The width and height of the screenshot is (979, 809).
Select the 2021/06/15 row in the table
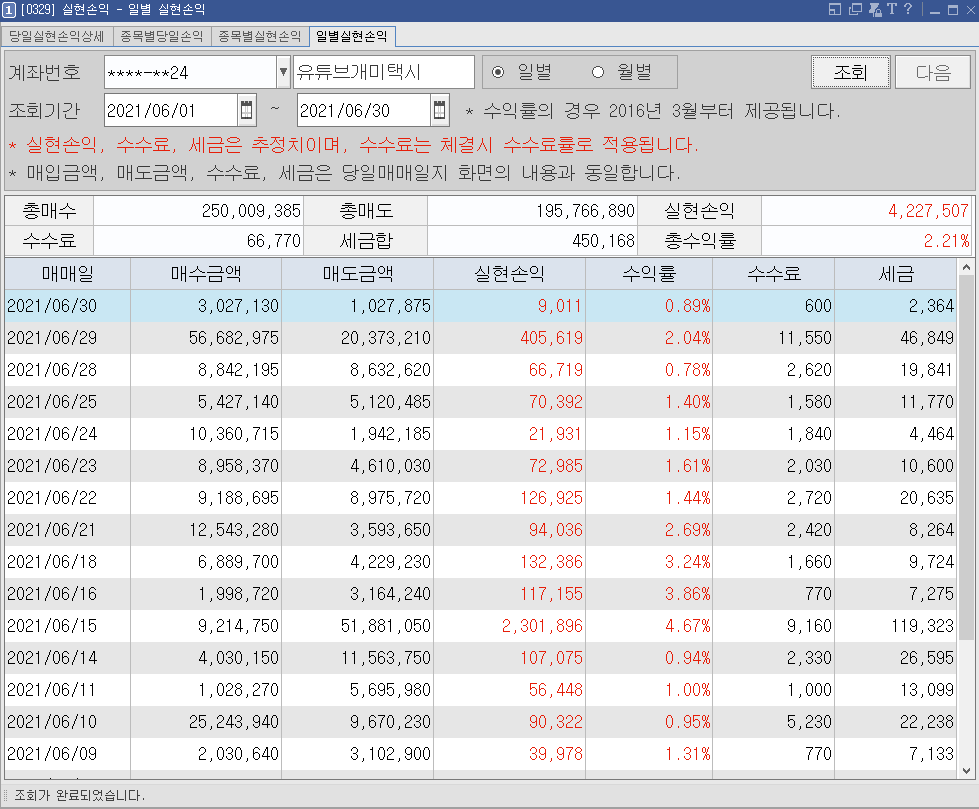(480, 626)
